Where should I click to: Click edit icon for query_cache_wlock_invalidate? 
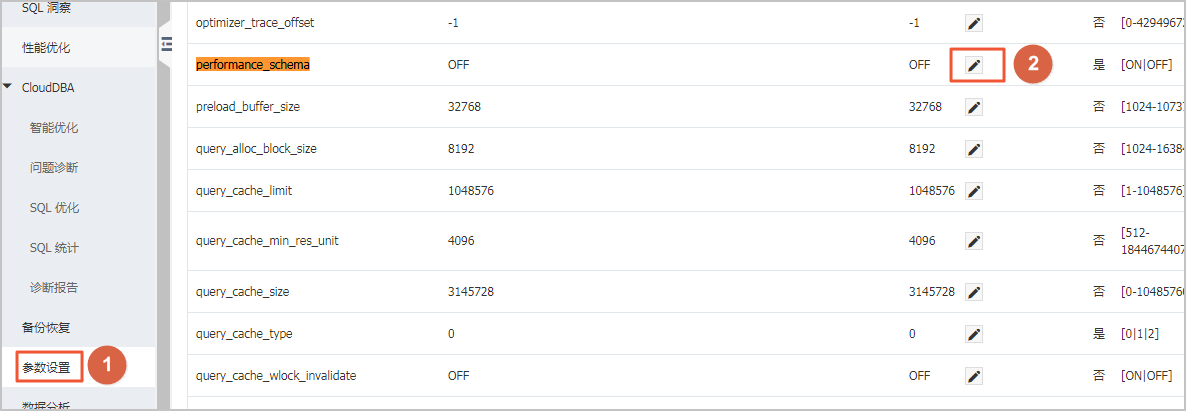[974, 375]
